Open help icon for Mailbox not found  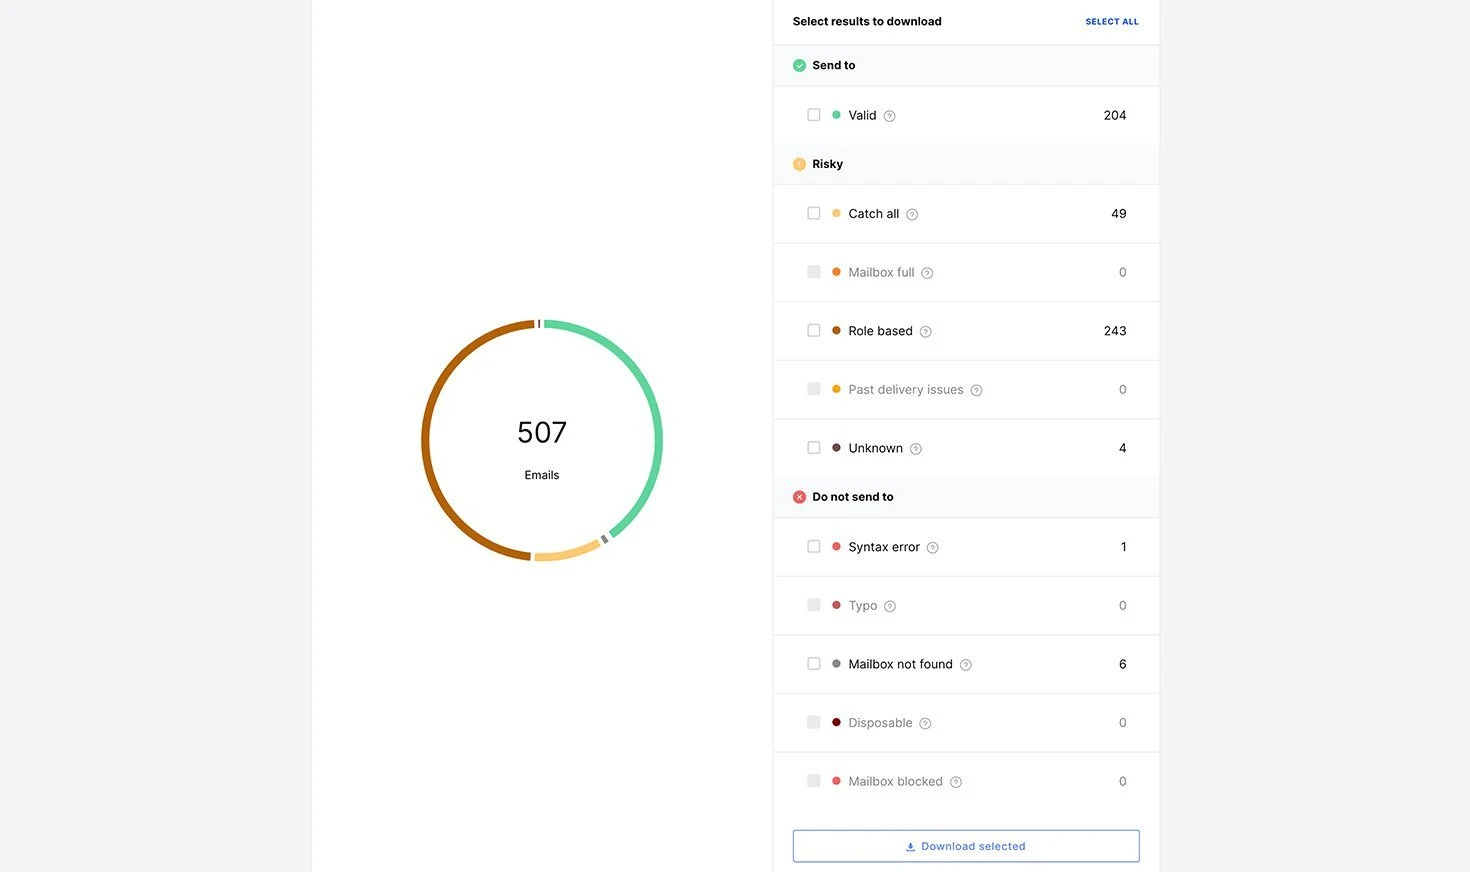(965, 665)
